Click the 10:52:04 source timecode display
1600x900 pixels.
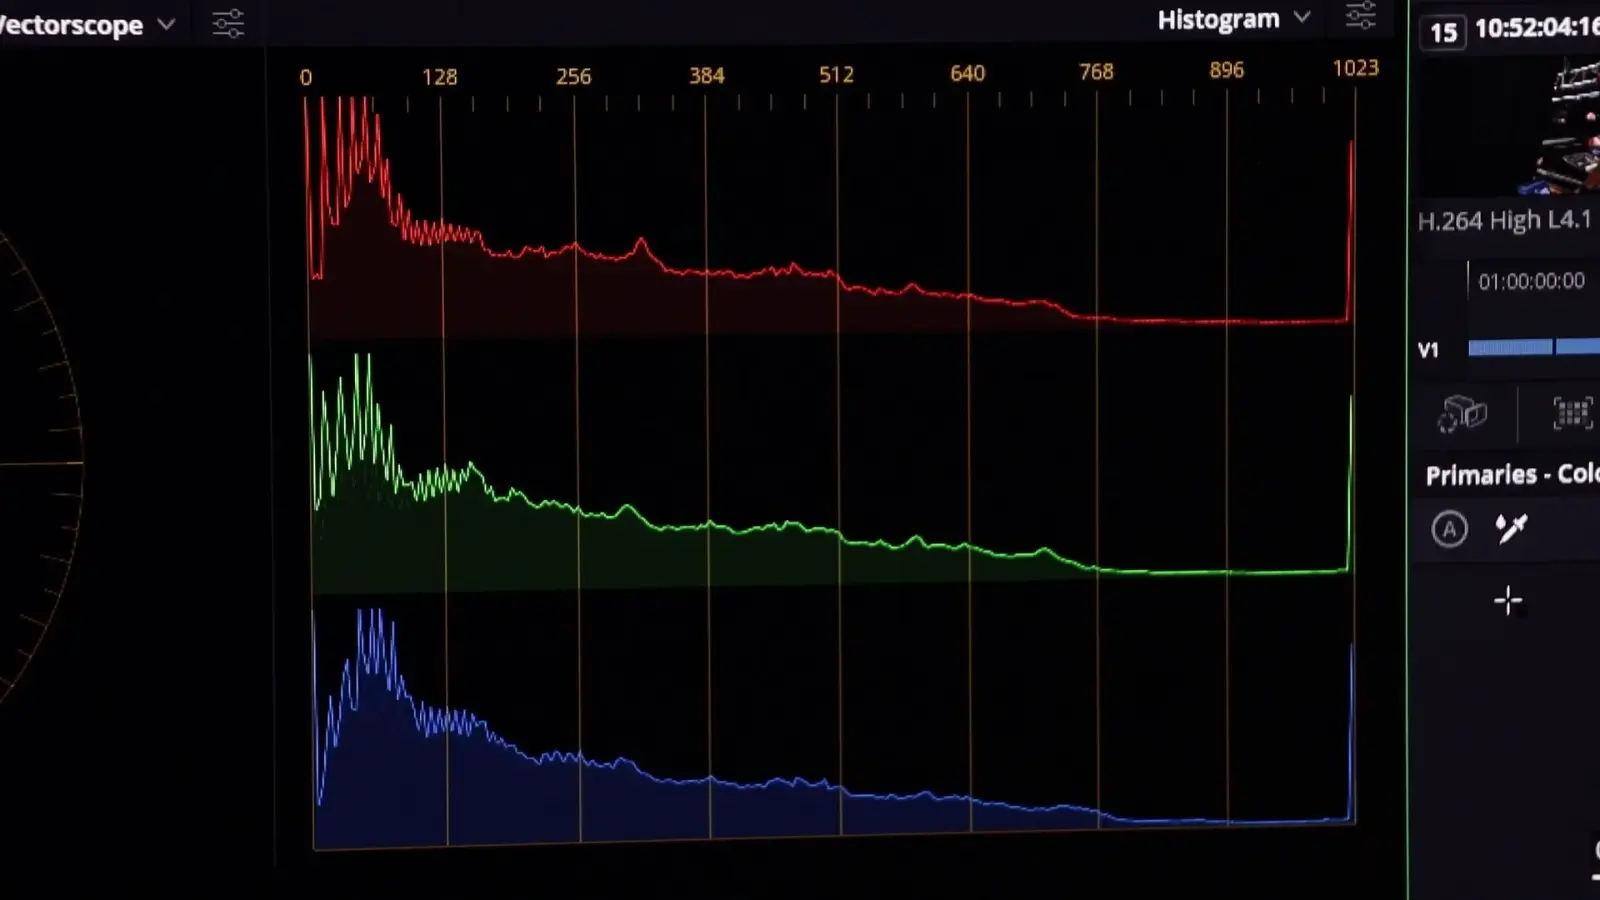click(x=1536, y=28)
